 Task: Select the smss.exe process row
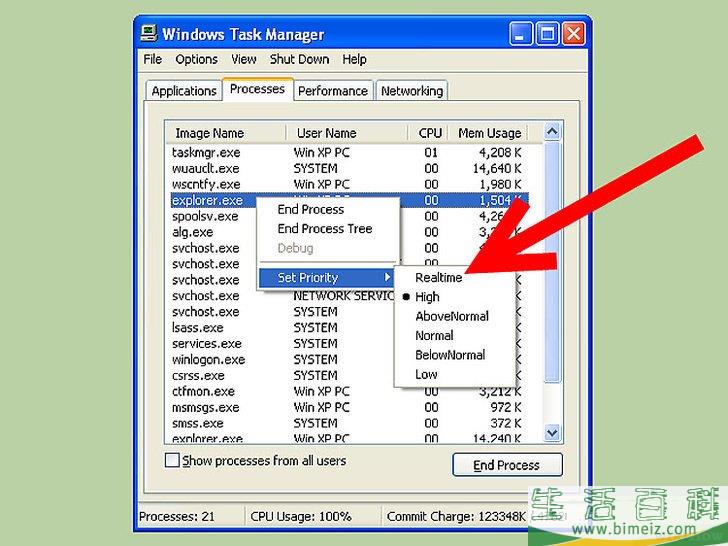click(x=349, y=423)
